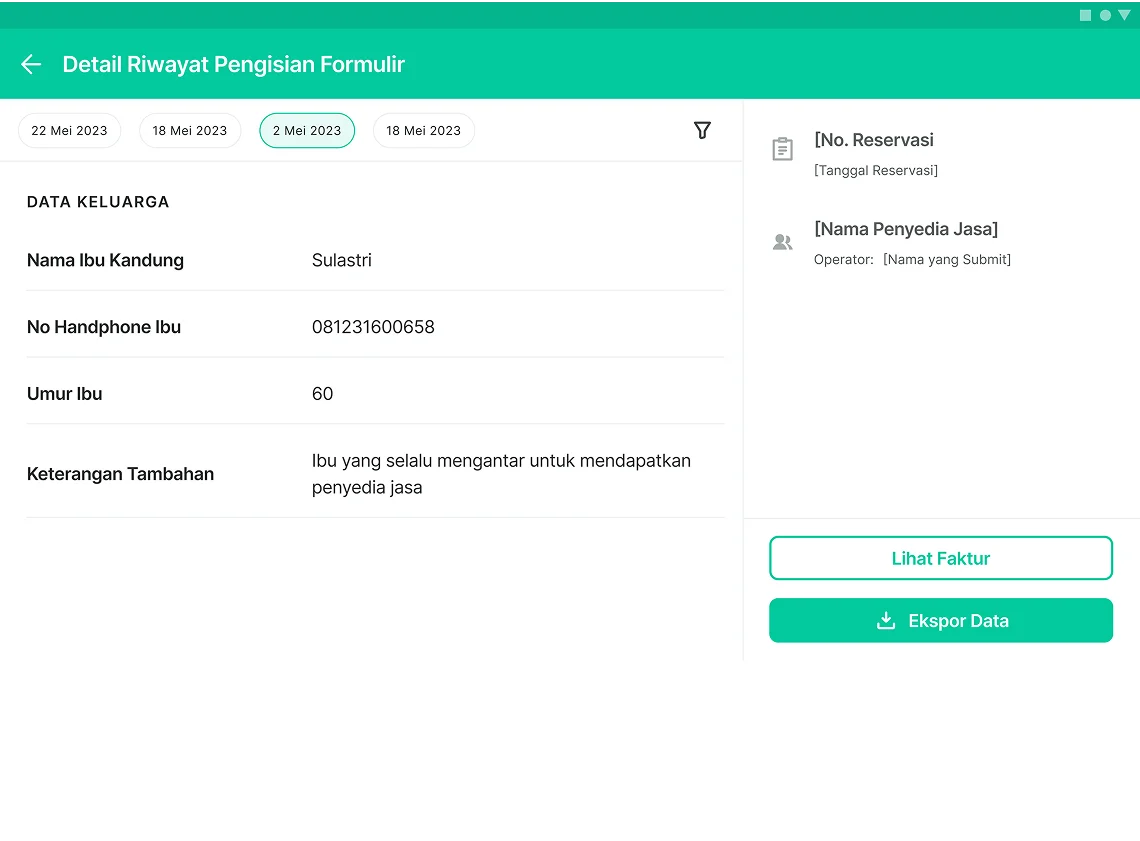Screen dimensions: 1140x841
Task: Click the phone number 081231600658
Action: tap(373, 327)
